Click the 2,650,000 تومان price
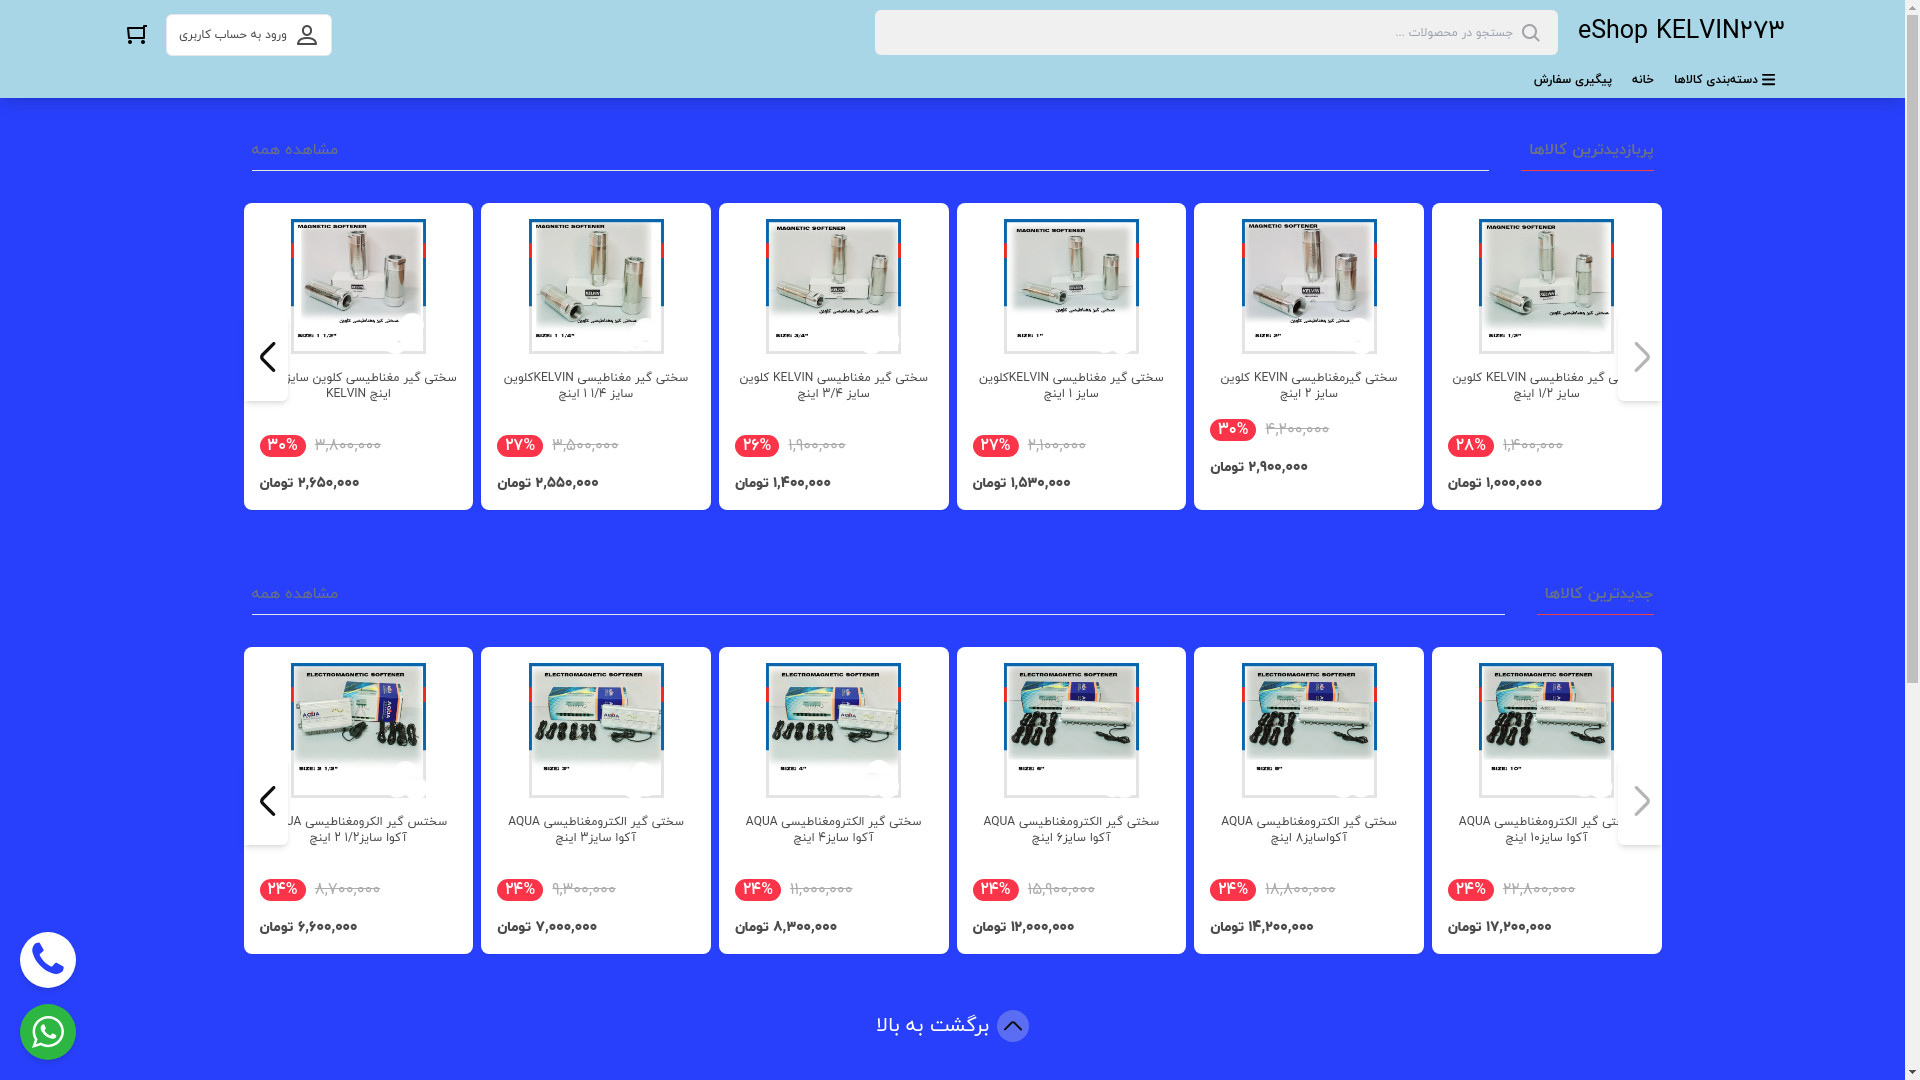Image resolution: width=1920 pixels, height=1080 pixels. (309, 484)
